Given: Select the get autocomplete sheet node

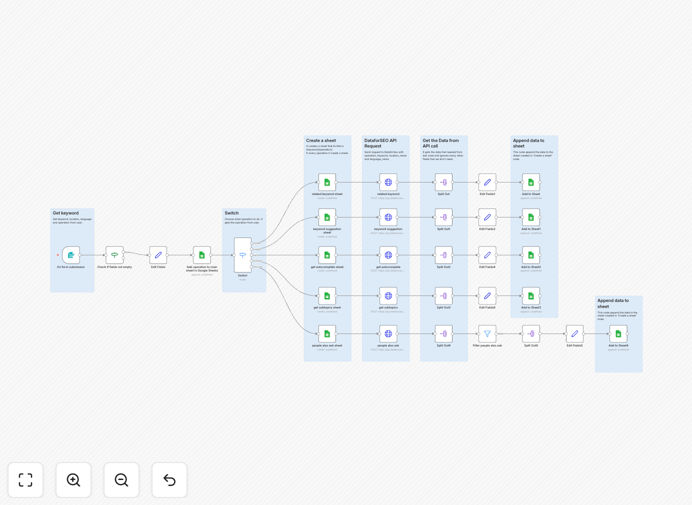Looking at the screenshot, I should click(327, 255).
